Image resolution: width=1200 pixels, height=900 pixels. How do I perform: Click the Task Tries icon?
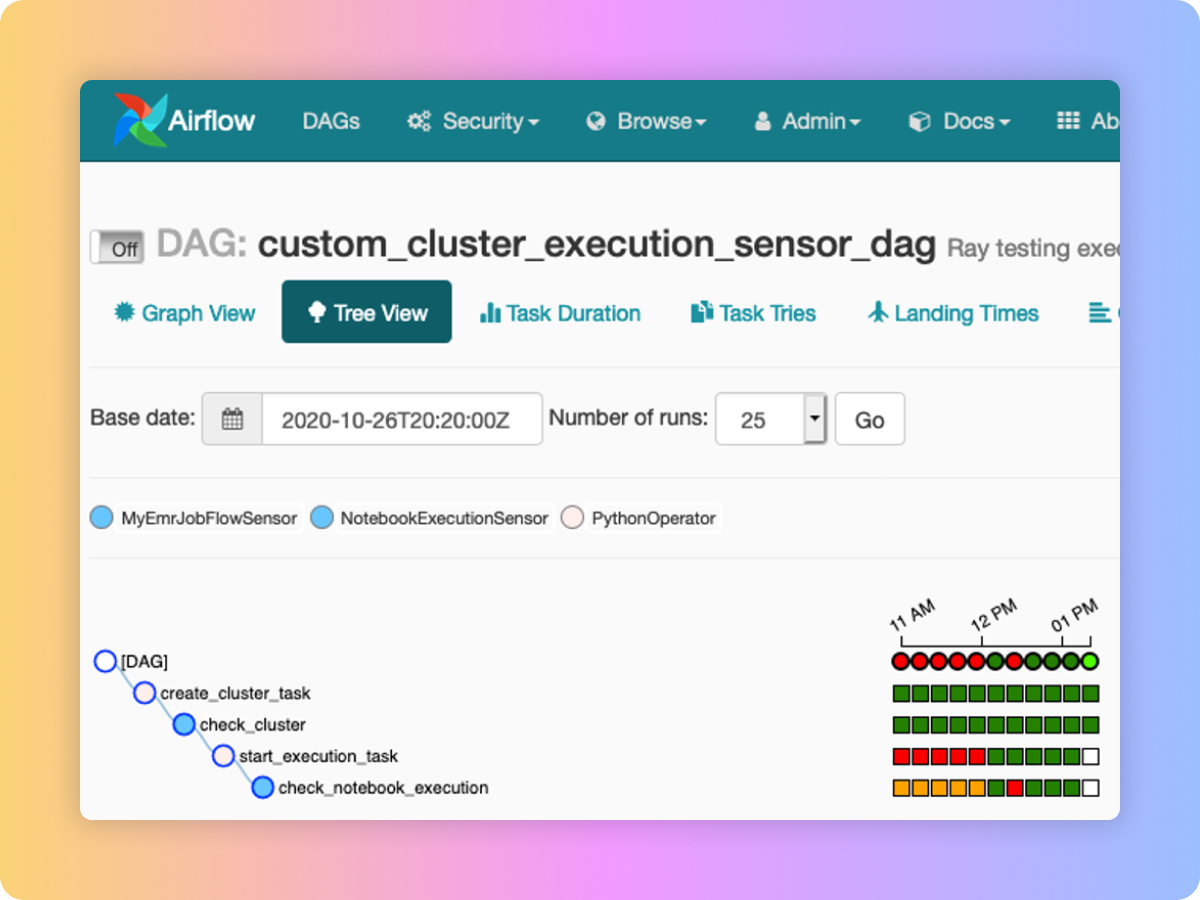700,312
